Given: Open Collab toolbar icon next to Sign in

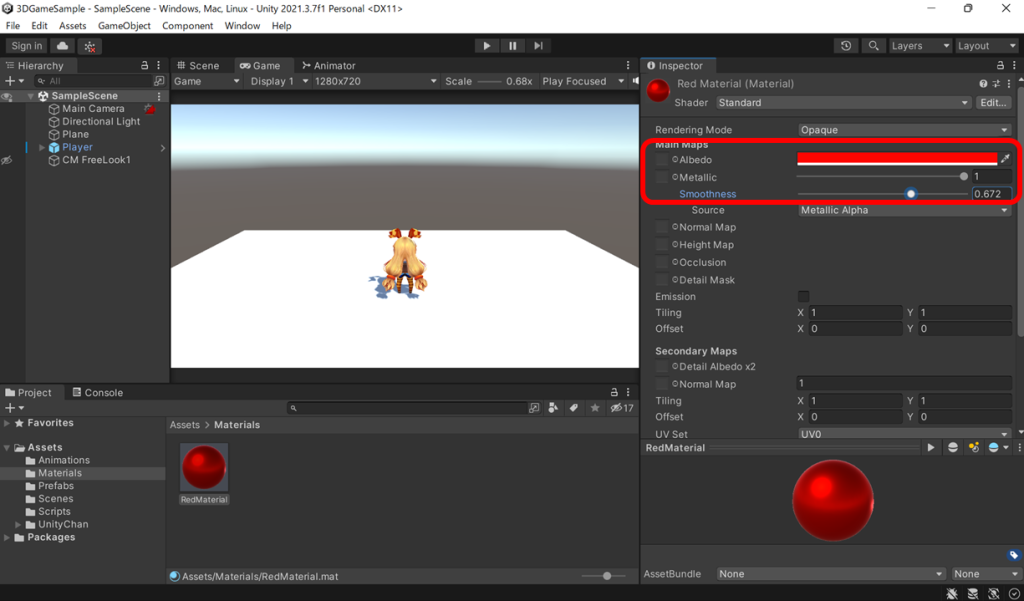Looking at the screenshot, I should tap(62, 45).
